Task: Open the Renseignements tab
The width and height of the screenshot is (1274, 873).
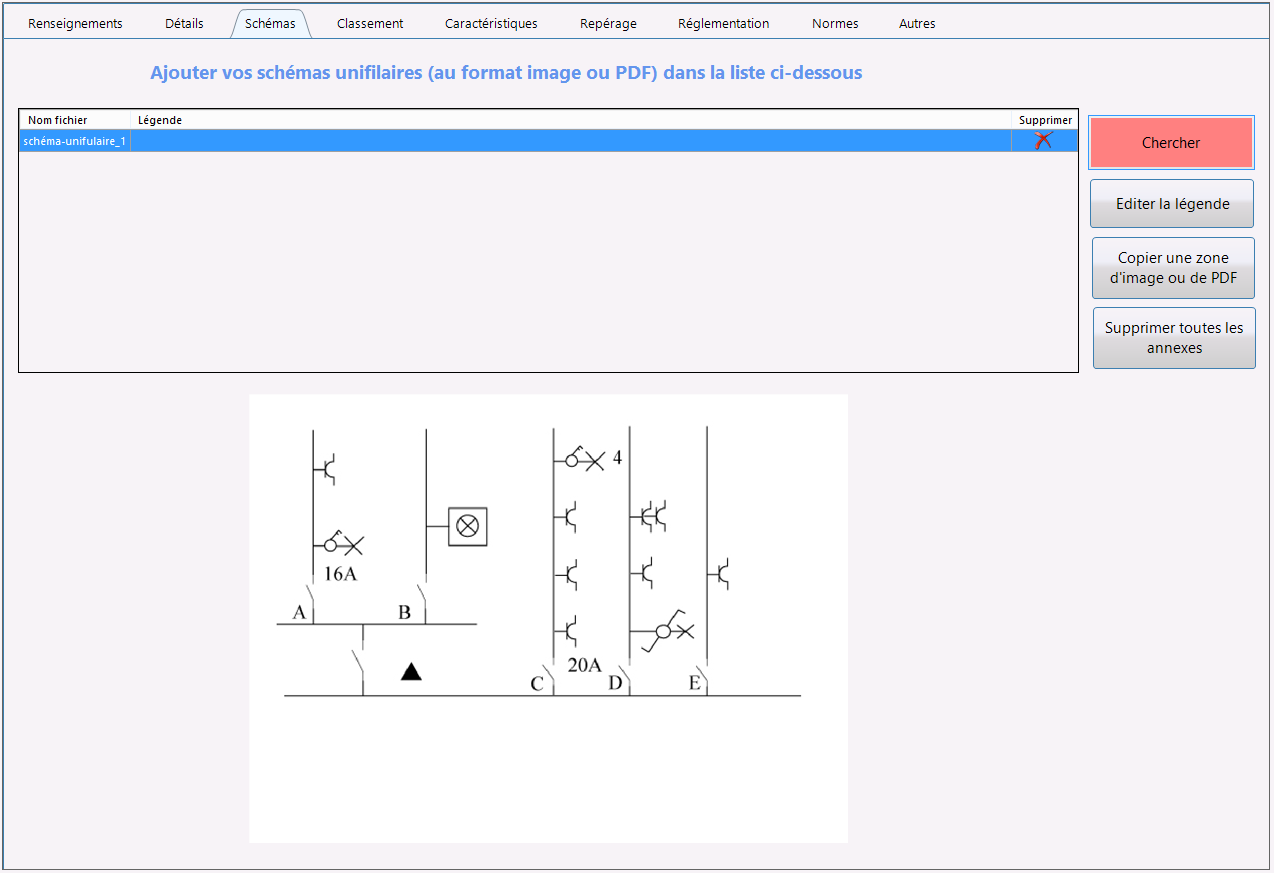Action: [75, 23]
